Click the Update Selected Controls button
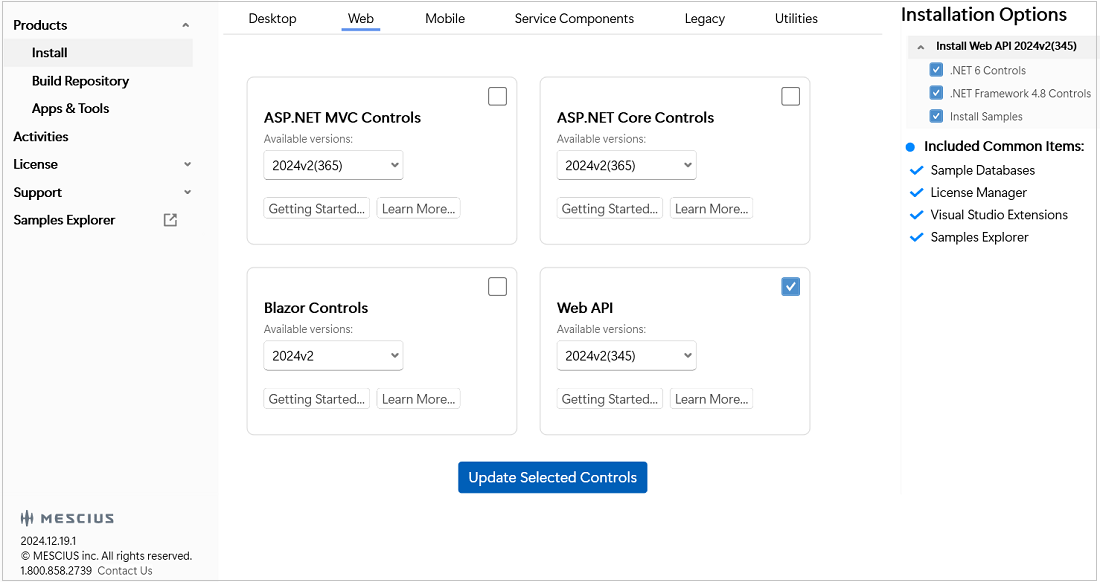Image resolution: width=1100 pixels, height=582 pixels. click(552, 477)
